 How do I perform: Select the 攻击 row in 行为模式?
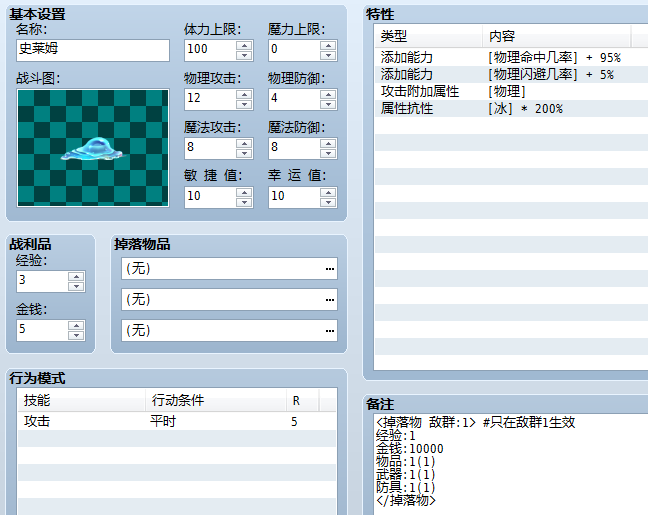[177, 421]
